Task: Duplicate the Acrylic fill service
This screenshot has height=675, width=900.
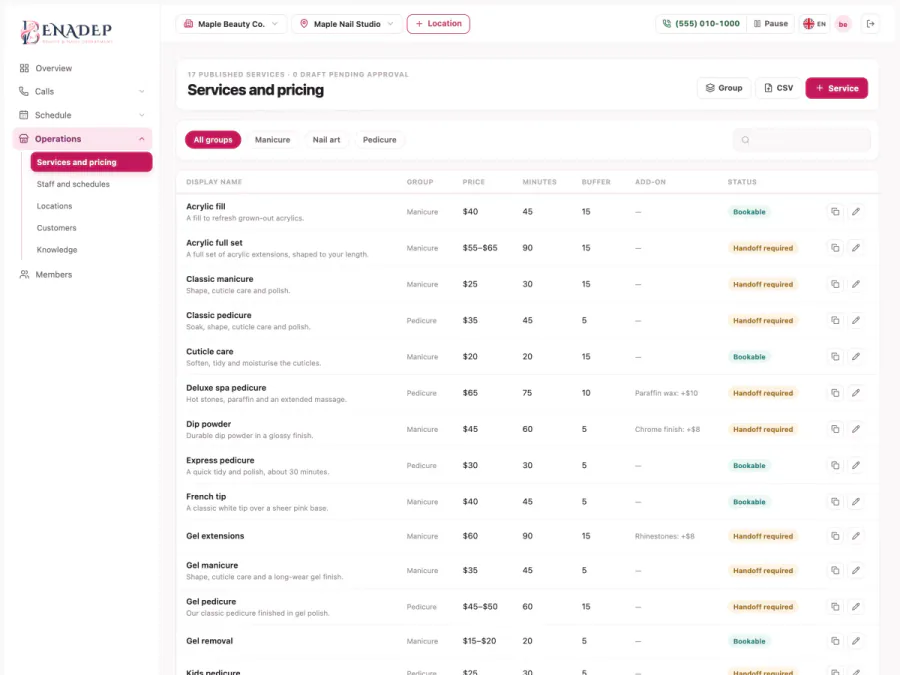Action: (835, 212)
